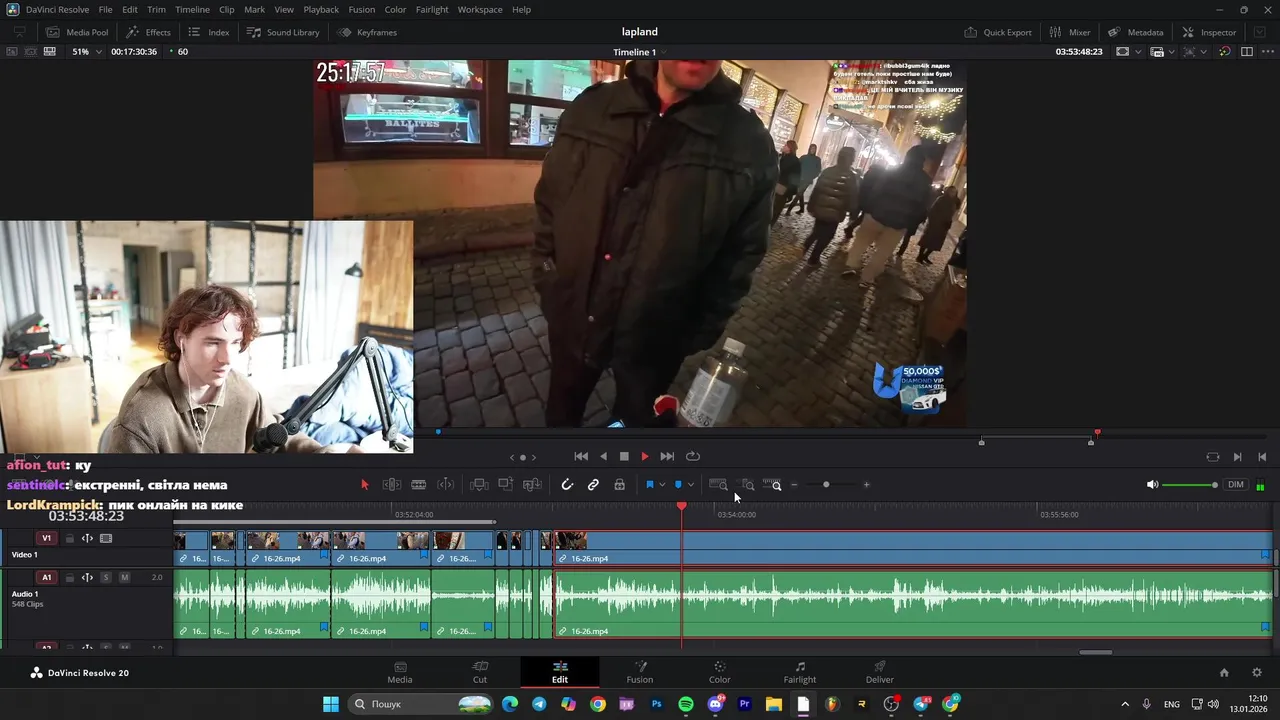Switch to the Cut page tab
1280x720 pixels.
tap(480, 672)
